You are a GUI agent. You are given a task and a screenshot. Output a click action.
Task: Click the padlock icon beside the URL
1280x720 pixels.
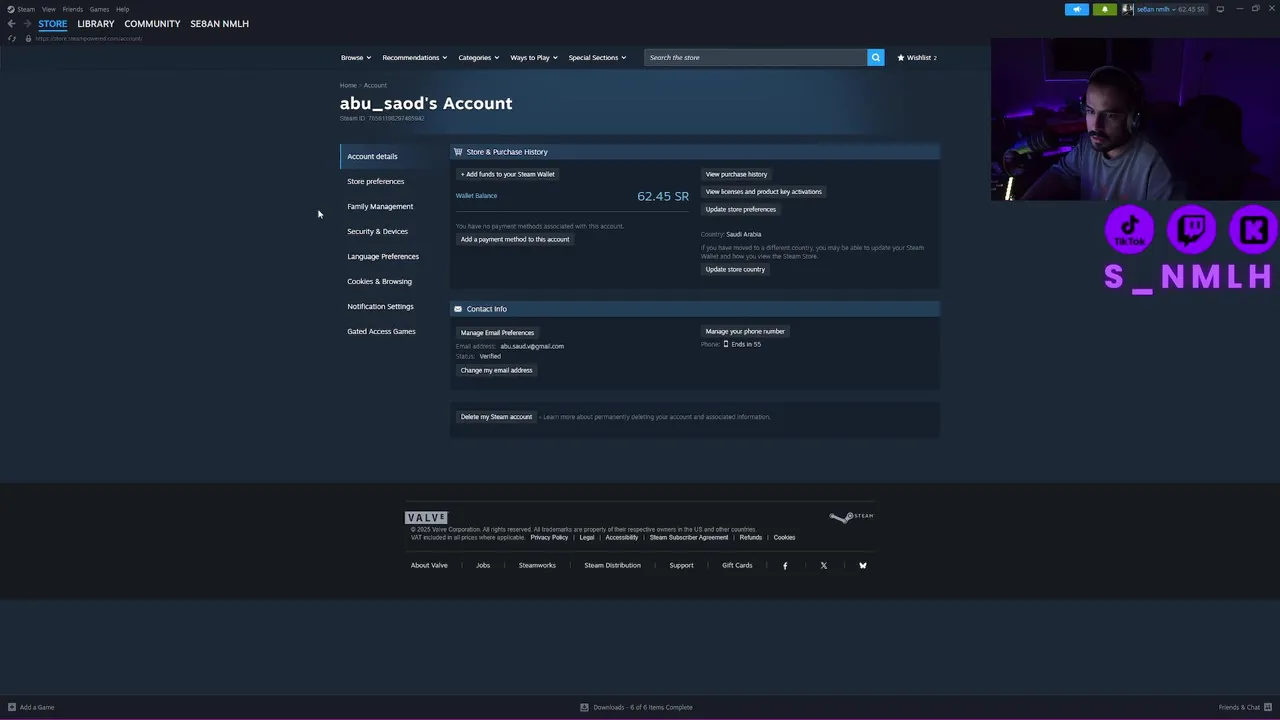28,38
